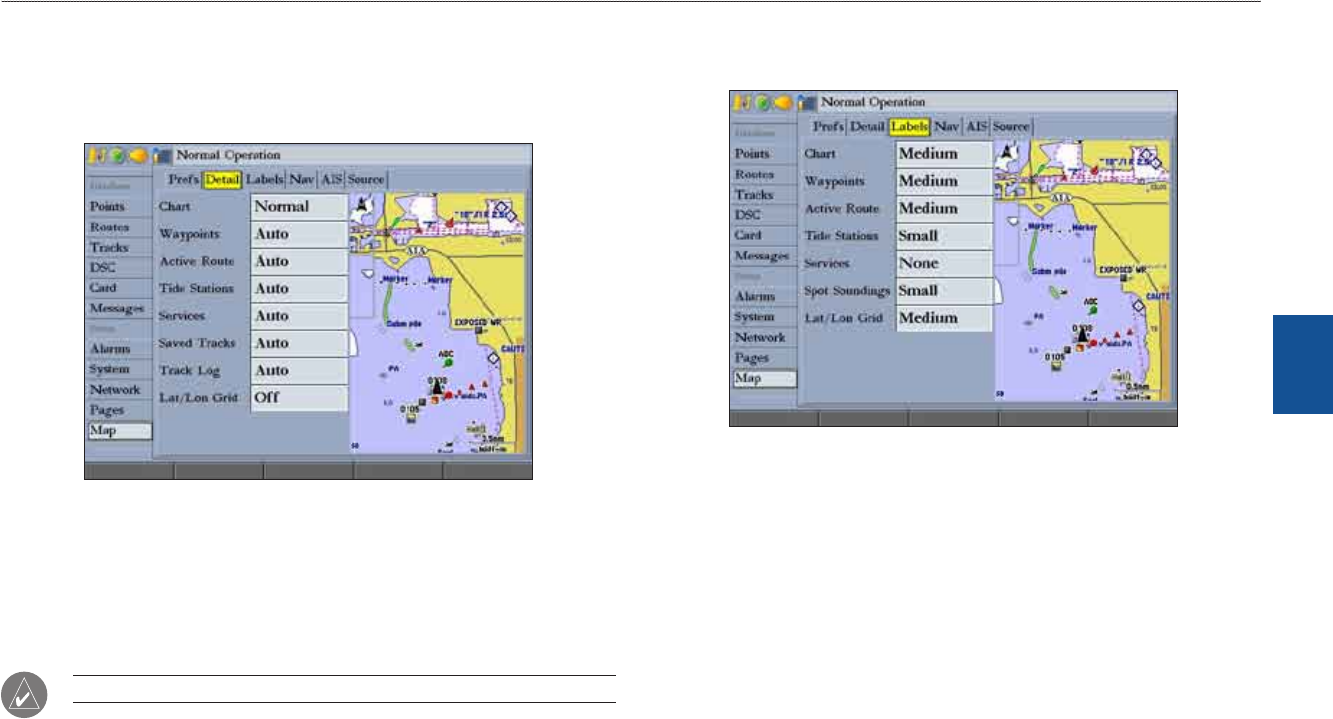This screenshot has height=719, width=1333.
Task: Open Card in left screen sidebar
Action: point(119,288)
